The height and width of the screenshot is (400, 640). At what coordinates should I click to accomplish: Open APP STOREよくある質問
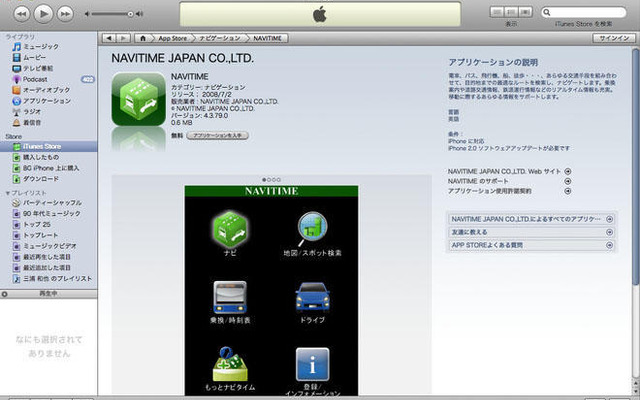(x=531, y=245)
